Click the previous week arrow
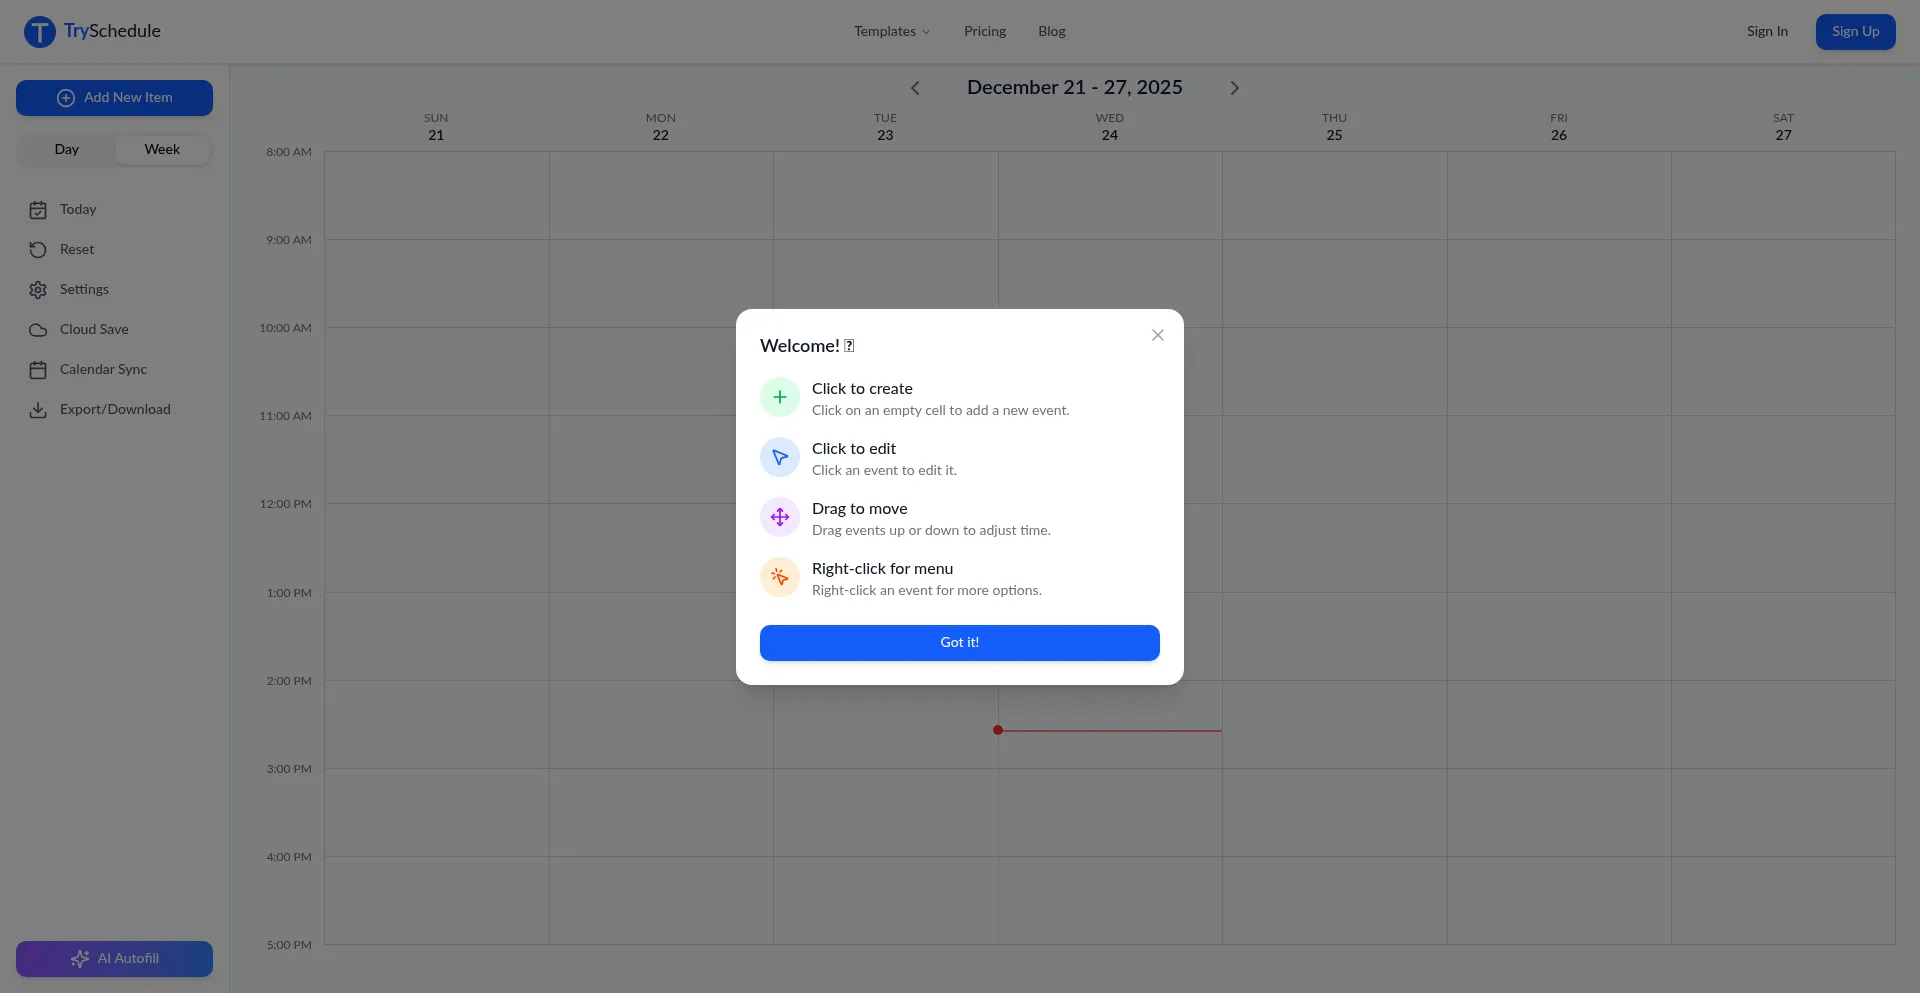 [x=915, y=88]
